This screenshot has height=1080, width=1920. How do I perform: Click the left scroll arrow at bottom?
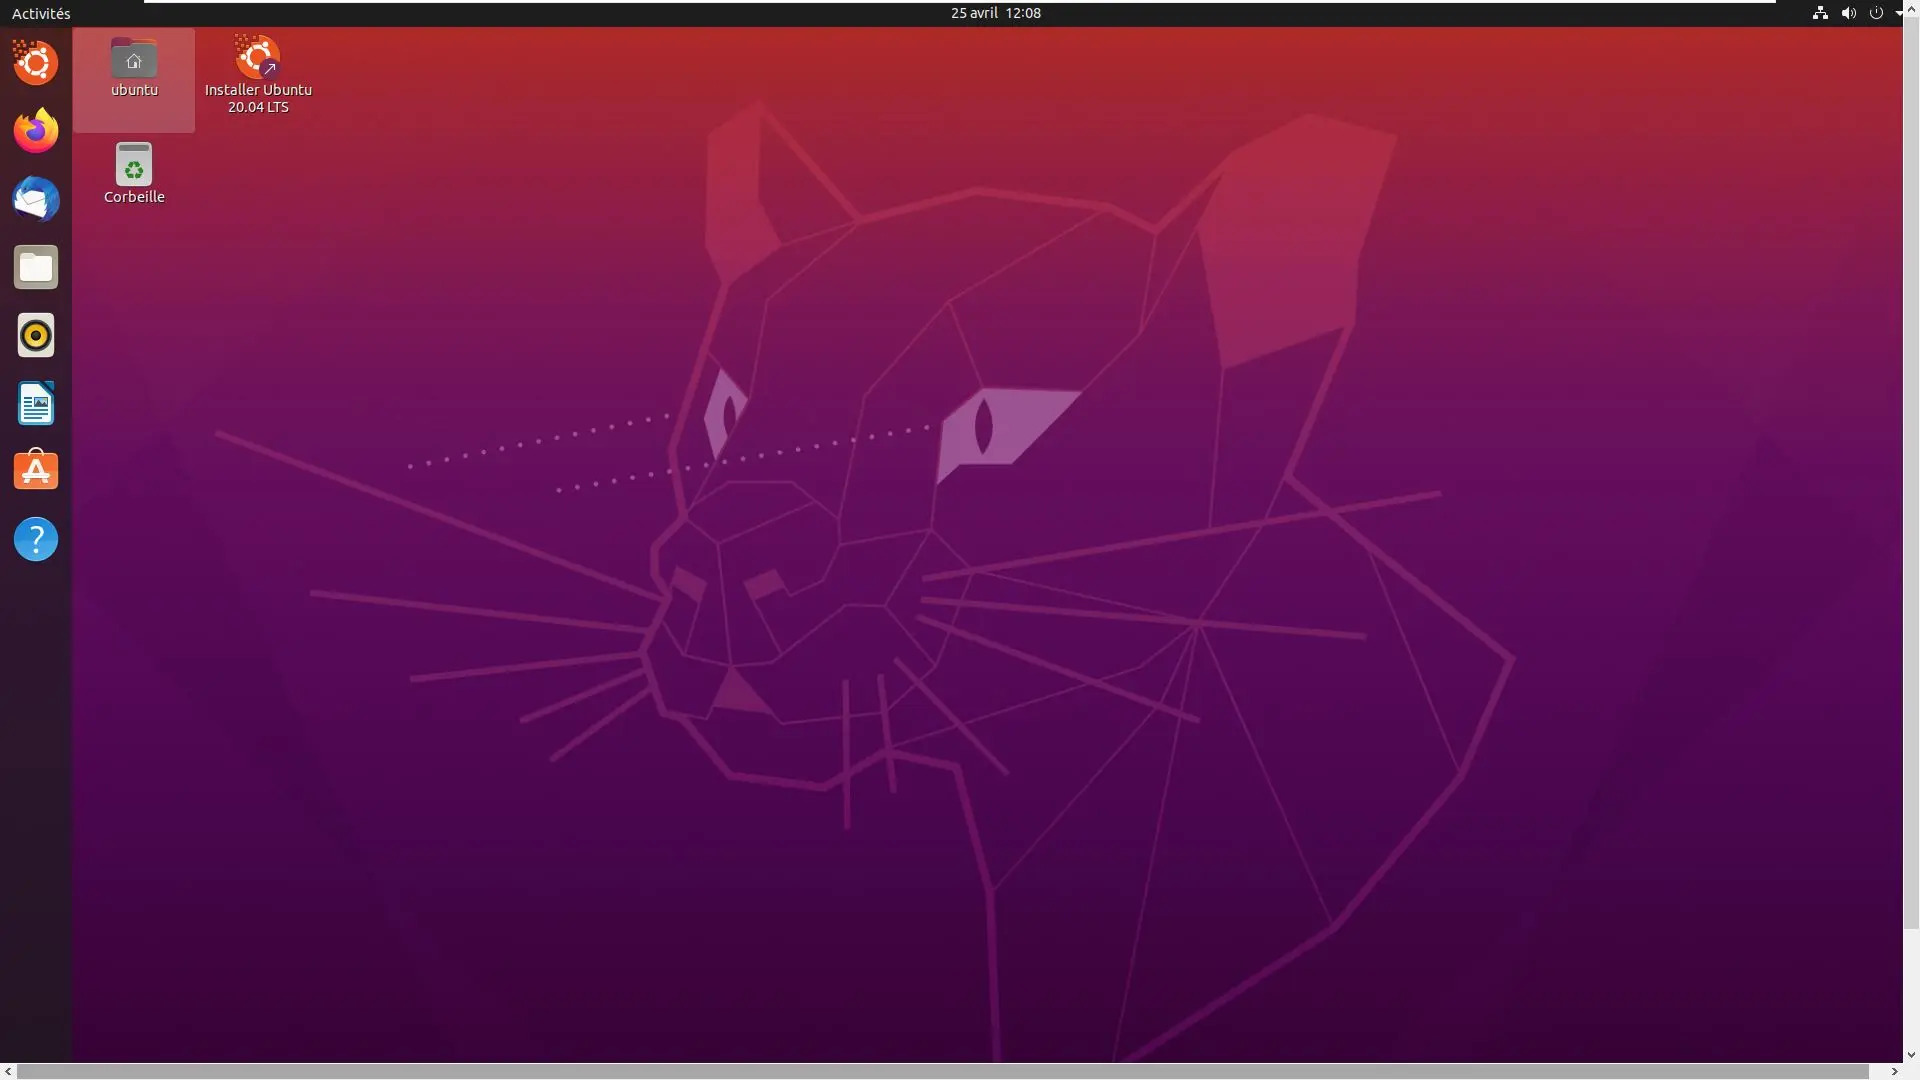pos(8,1071)
